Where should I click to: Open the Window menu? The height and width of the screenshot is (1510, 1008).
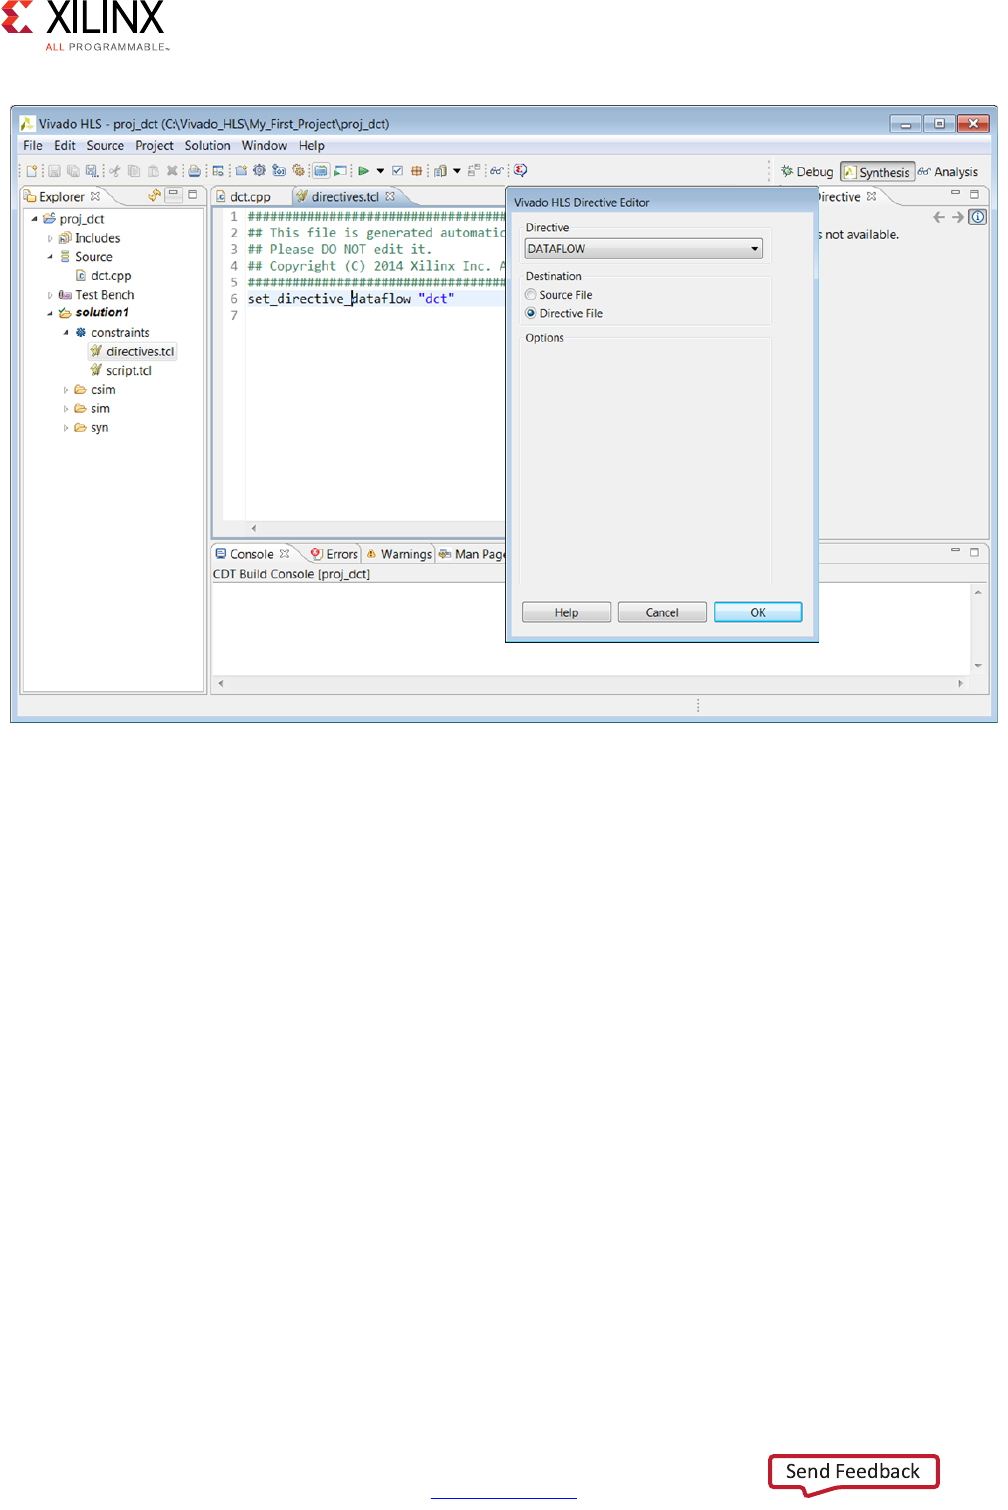[264, 145]
